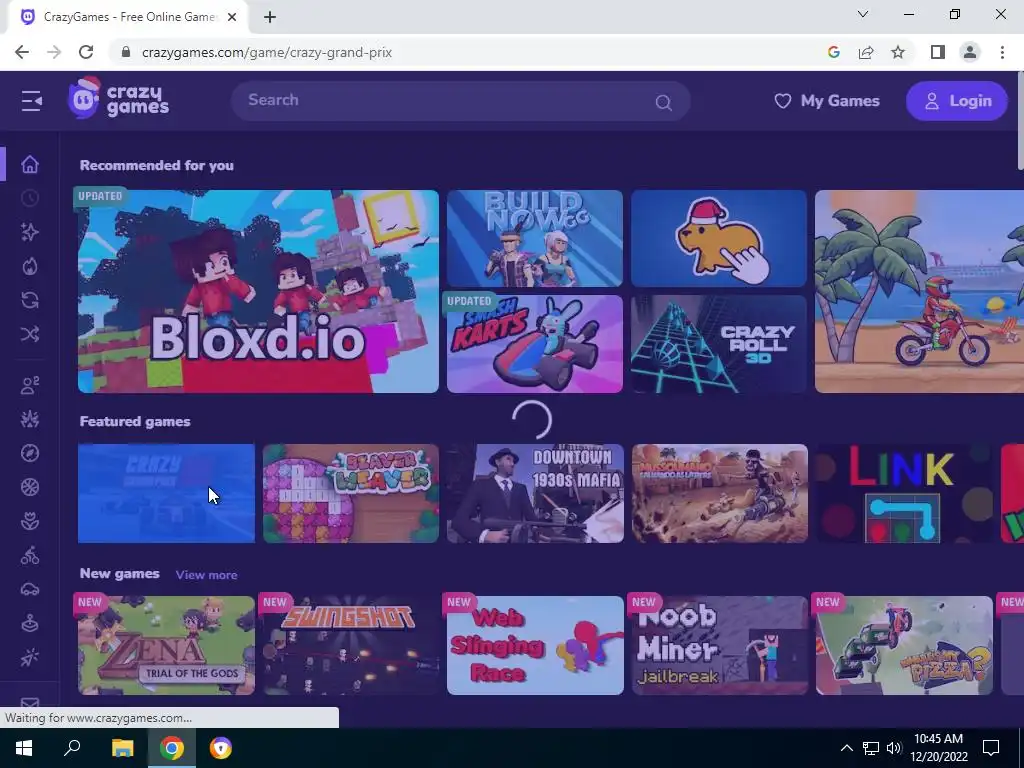This screenshot has width=1024, height=768.
Task: Open Noob Miner Jailbreak thumbnail
Action: pos(720,645)
